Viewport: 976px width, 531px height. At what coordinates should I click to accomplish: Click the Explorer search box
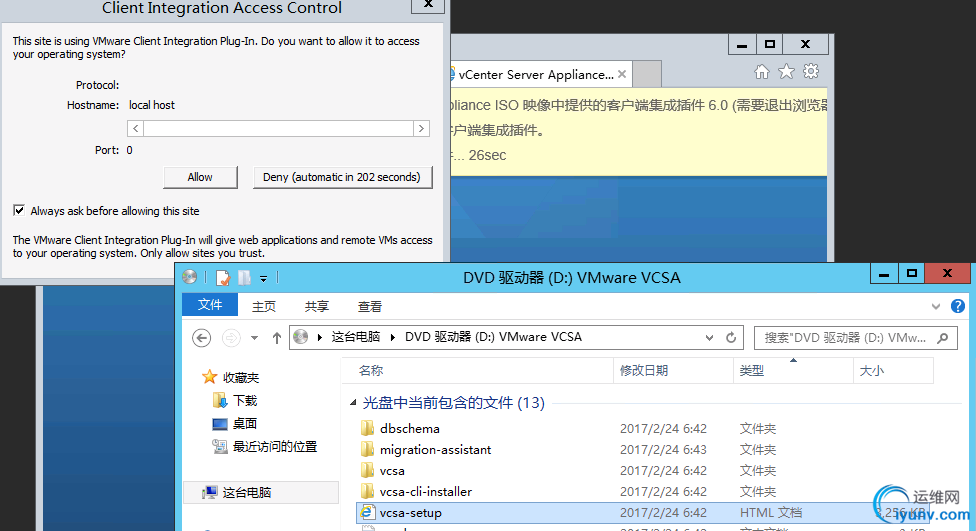(x=855, y=338)
